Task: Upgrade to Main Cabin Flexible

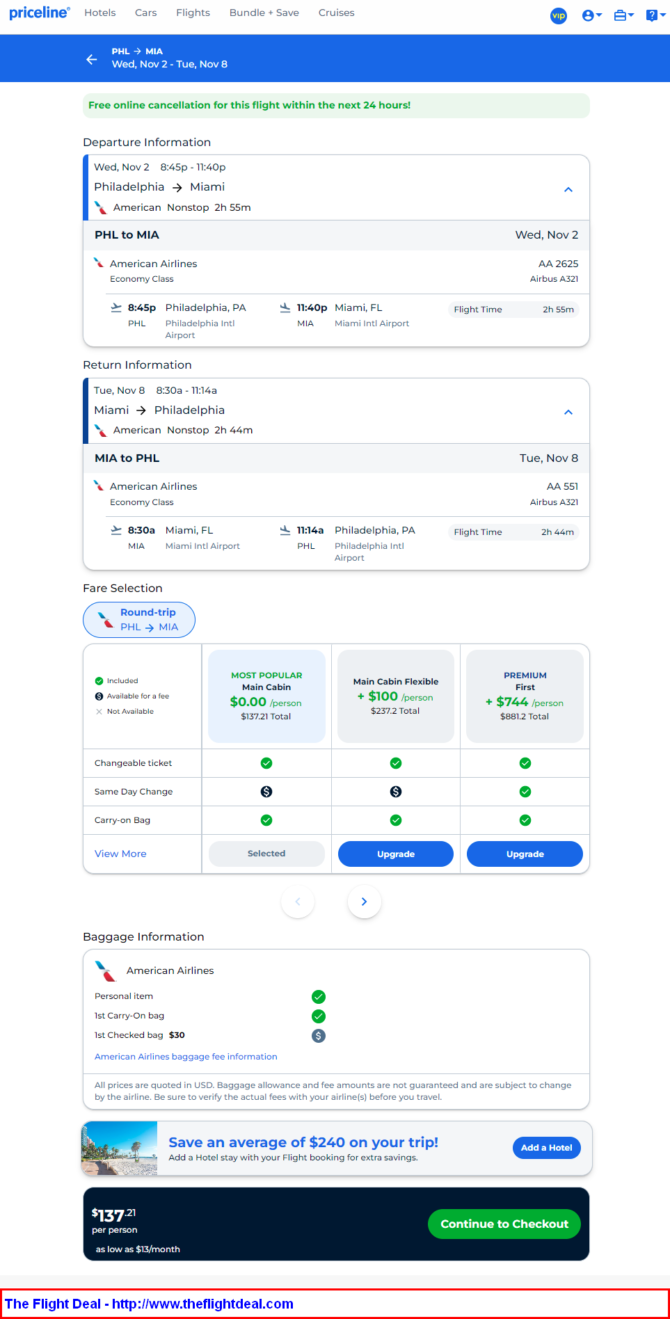Action: click(x=396, y=854)
